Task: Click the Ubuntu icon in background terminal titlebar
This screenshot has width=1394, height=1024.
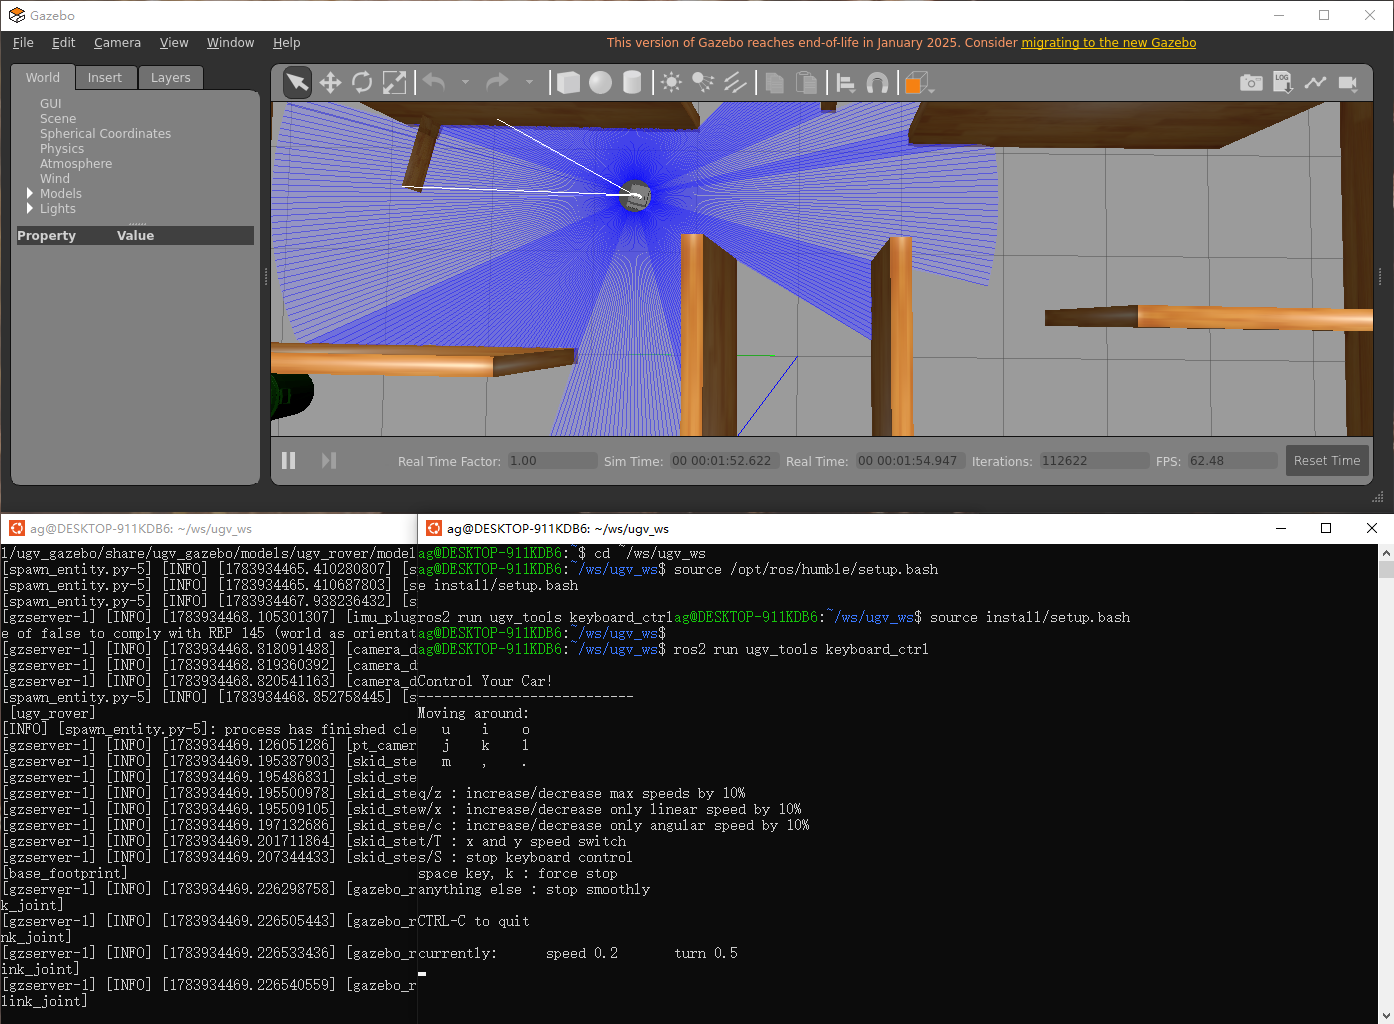Action: coord(17,528)
